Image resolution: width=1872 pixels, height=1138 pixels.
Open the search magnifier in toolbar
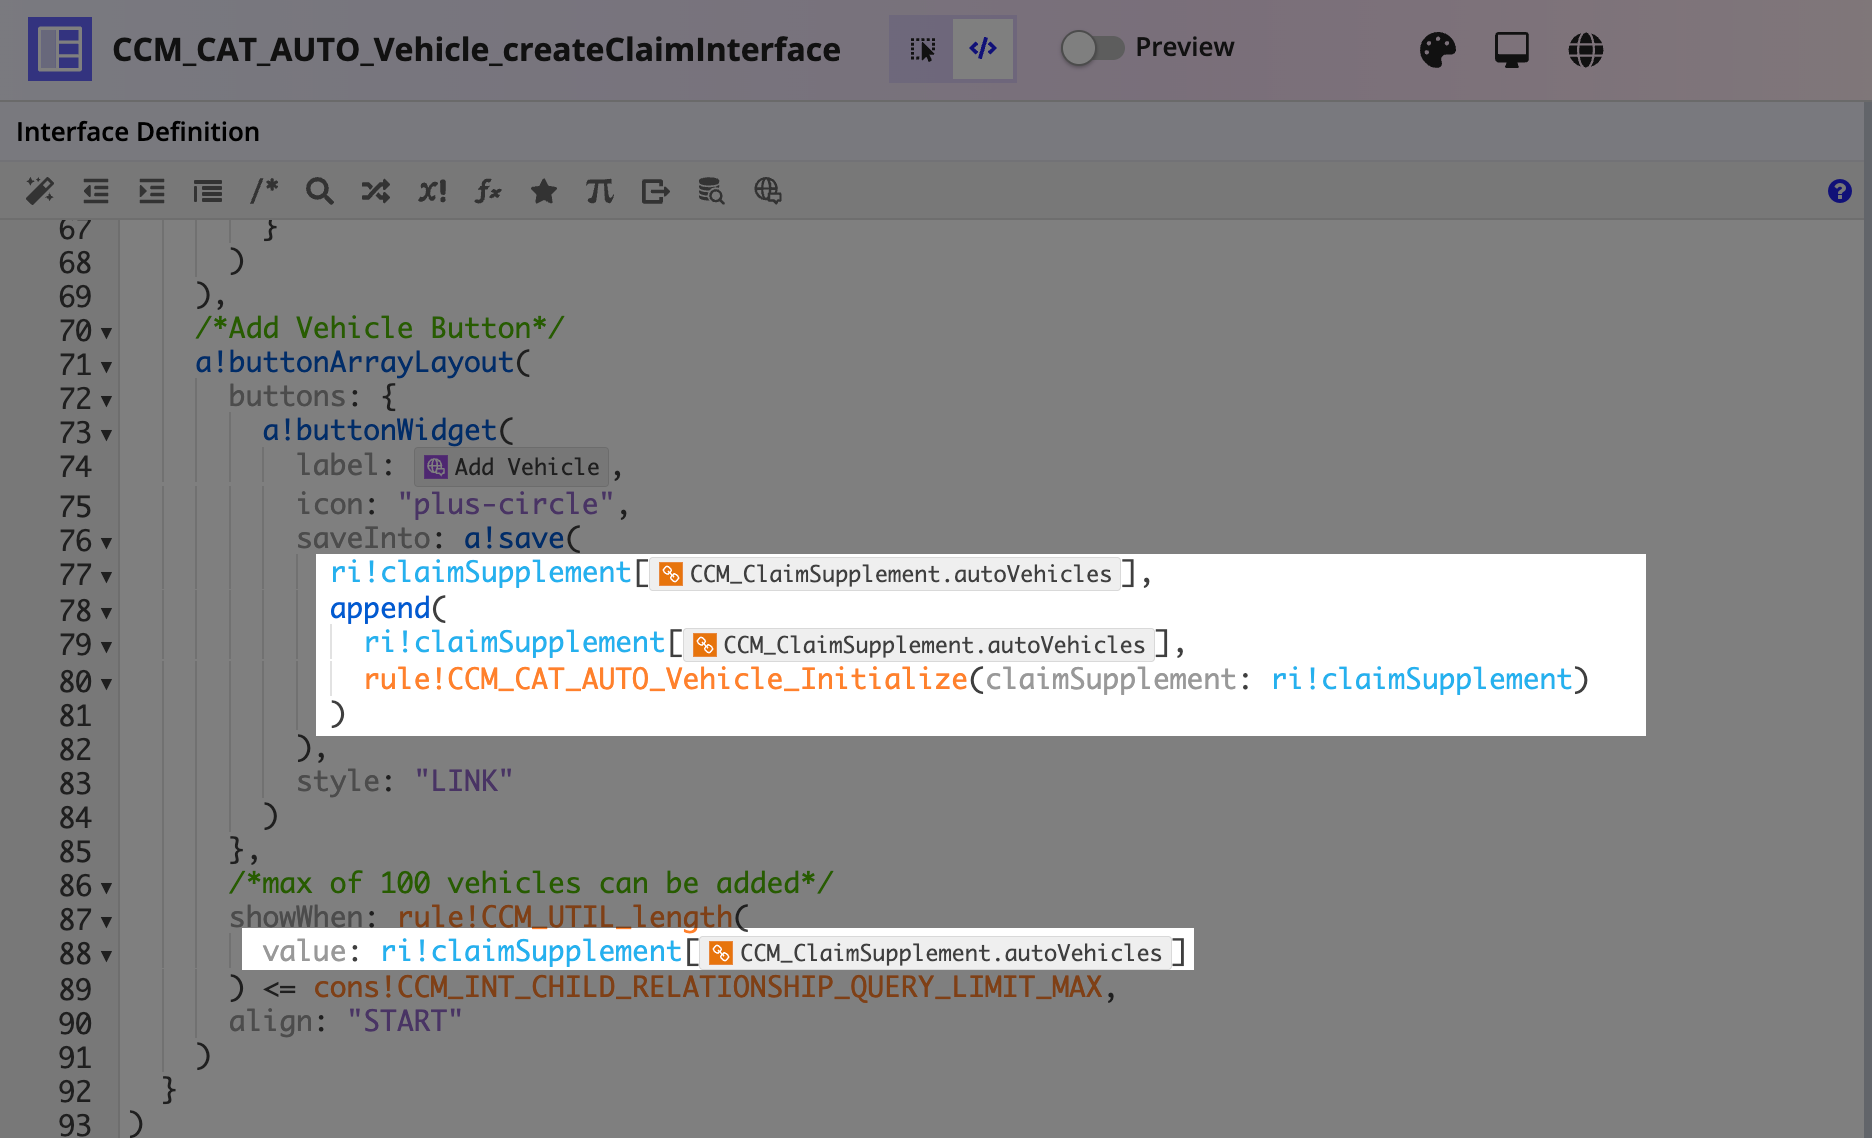point(320,191)
